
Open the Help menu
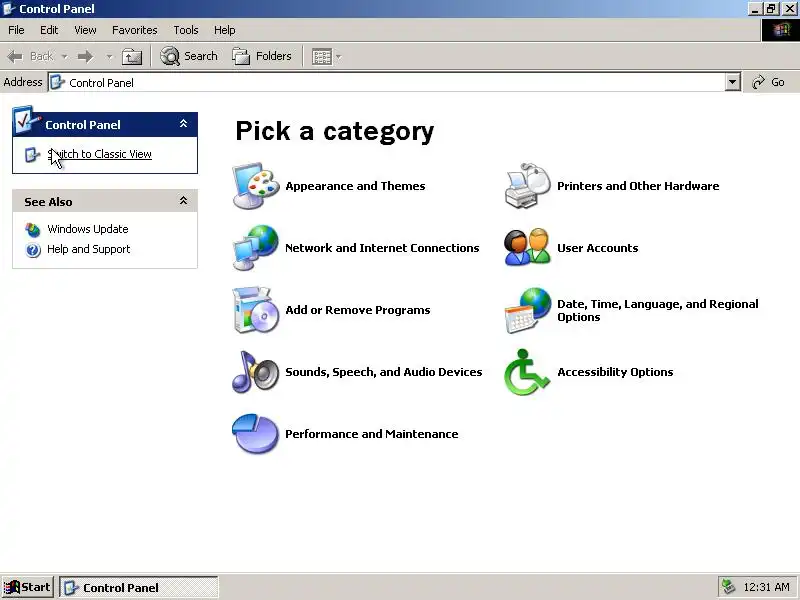point(224,30)
